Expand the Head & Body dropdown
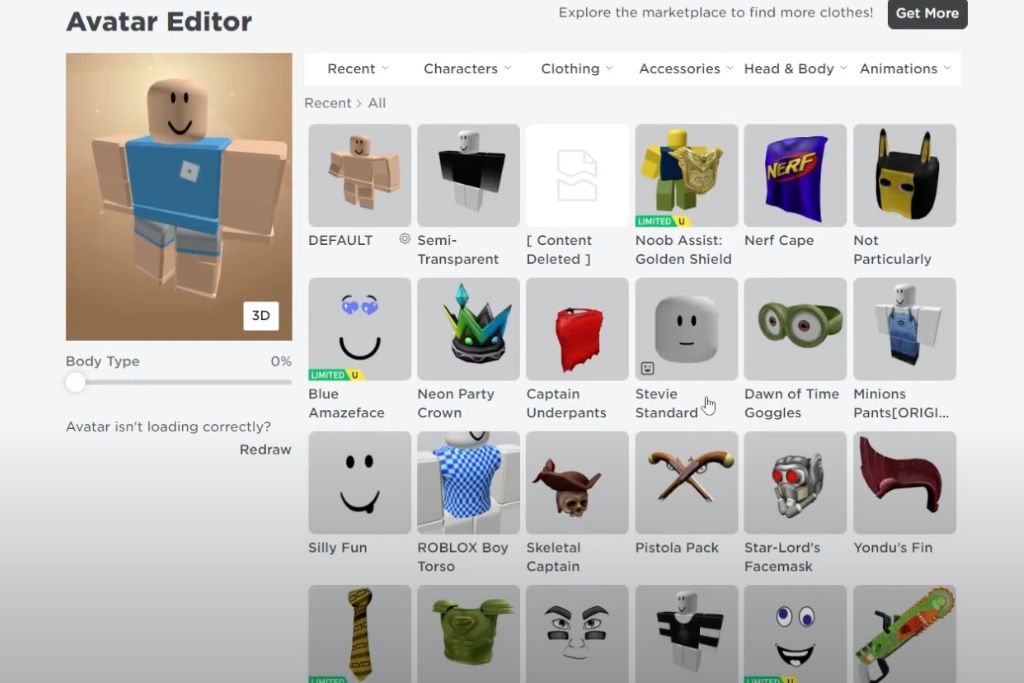 coord(795,69)
